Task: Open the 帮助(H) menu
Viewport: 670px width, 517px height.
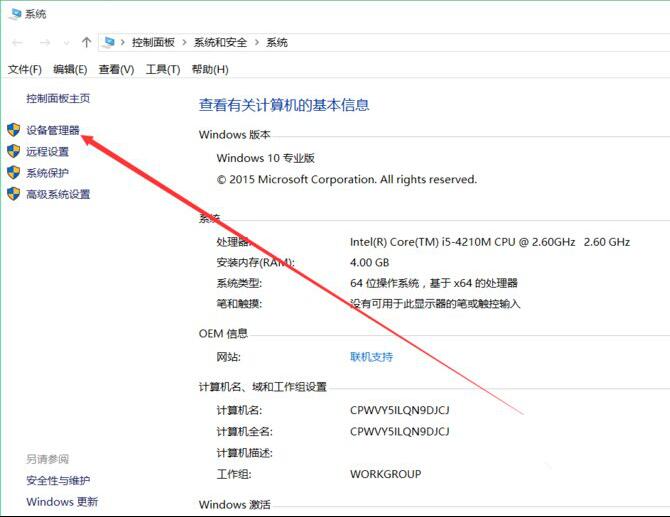Action: tap(210, 69)
